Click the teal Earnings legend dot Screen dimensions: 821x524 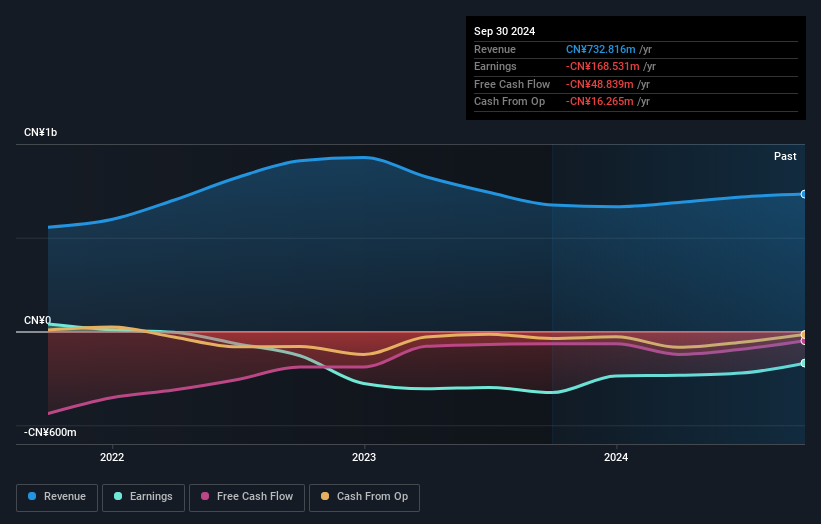(x=118, y=496)
